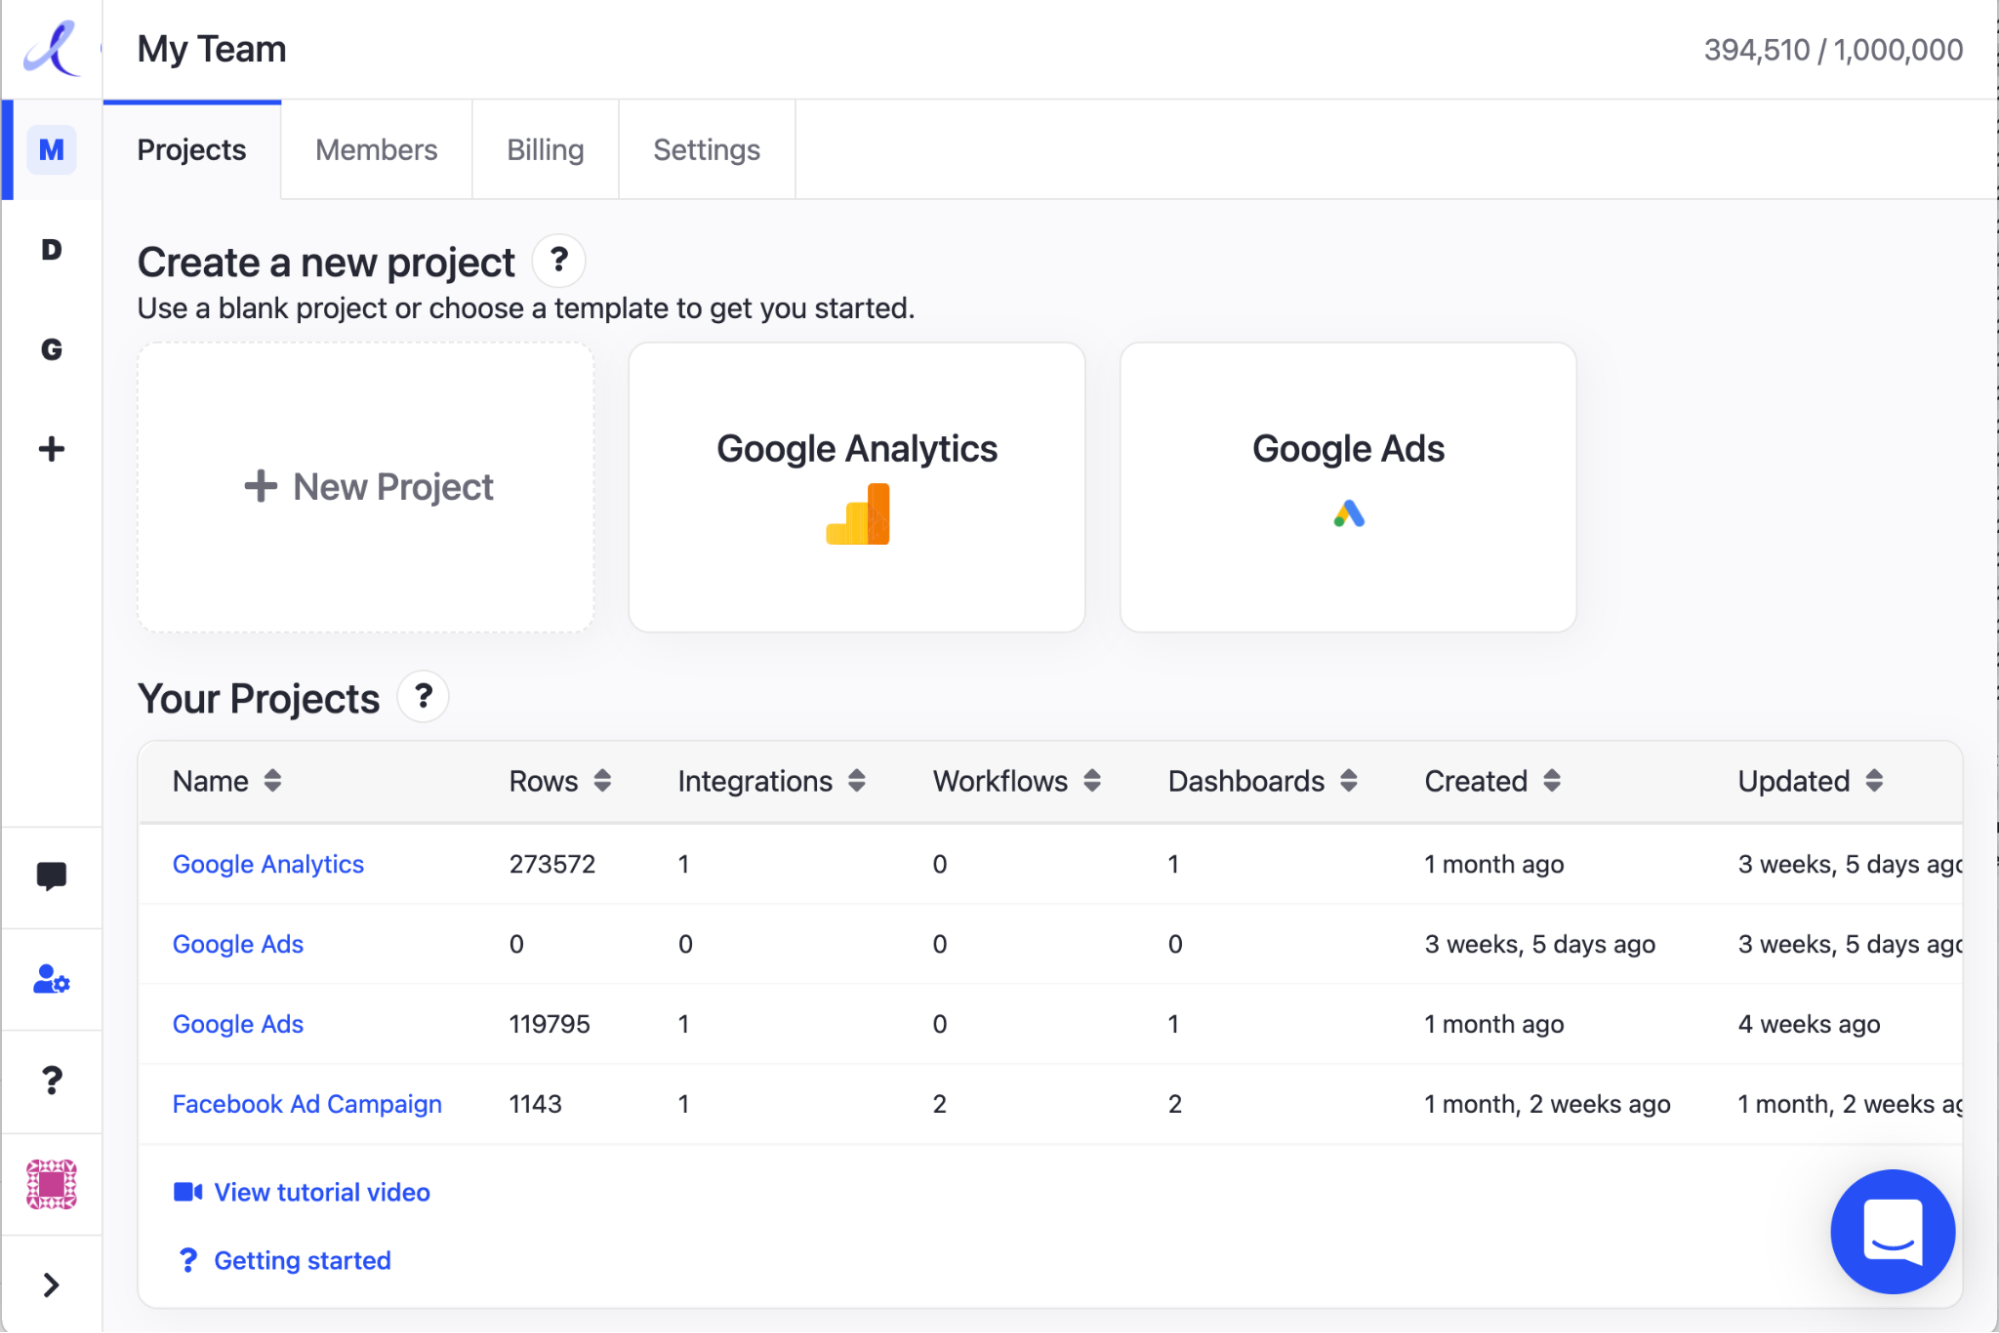Open help for Create a new project
1999x1333 pixels.
[559, 261]
